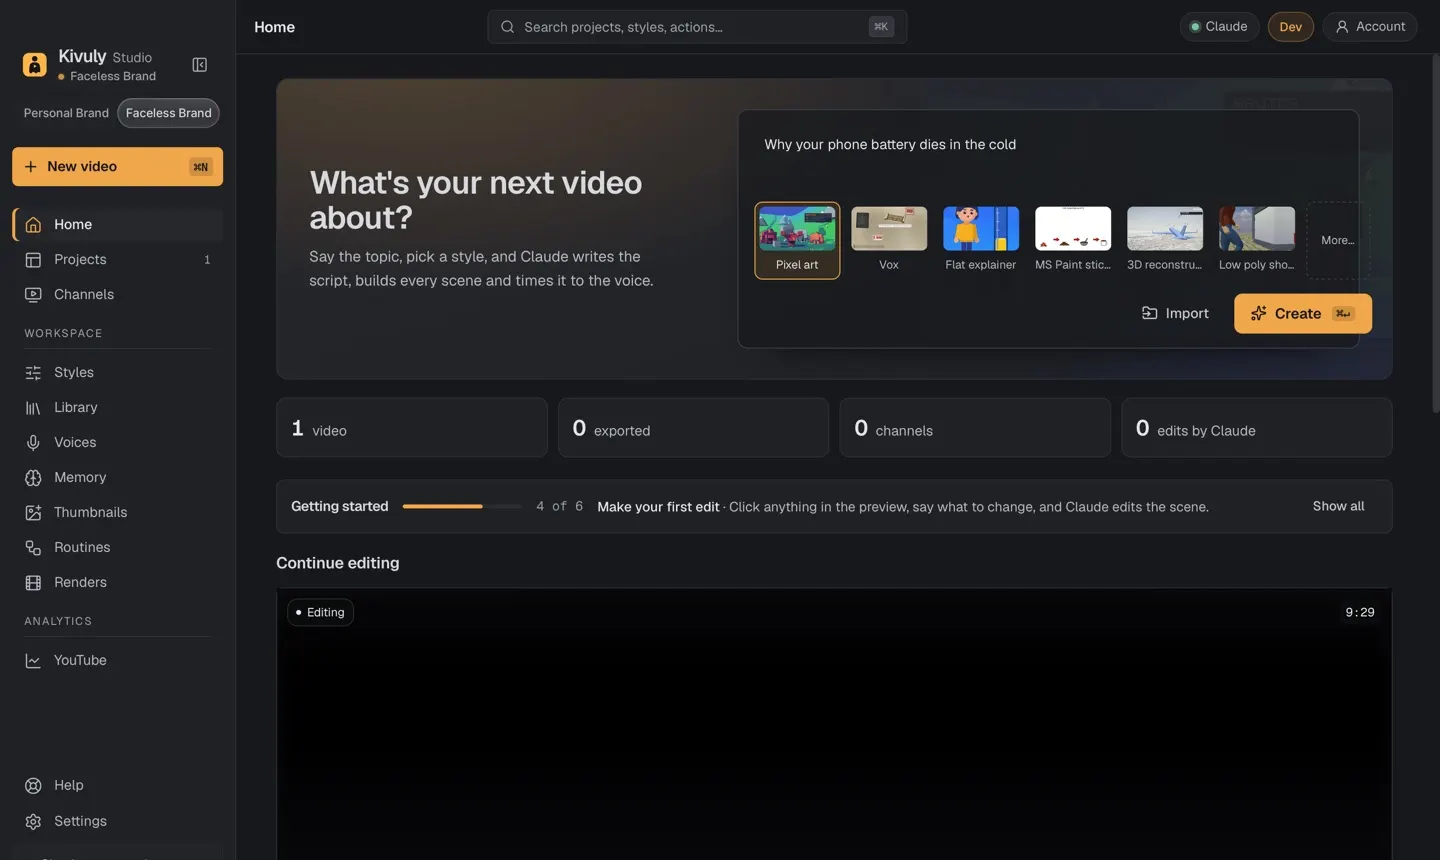The image size is (1440, 860).
Task: Select the Pixel art style thumbnail
Action: pos(797,241)
